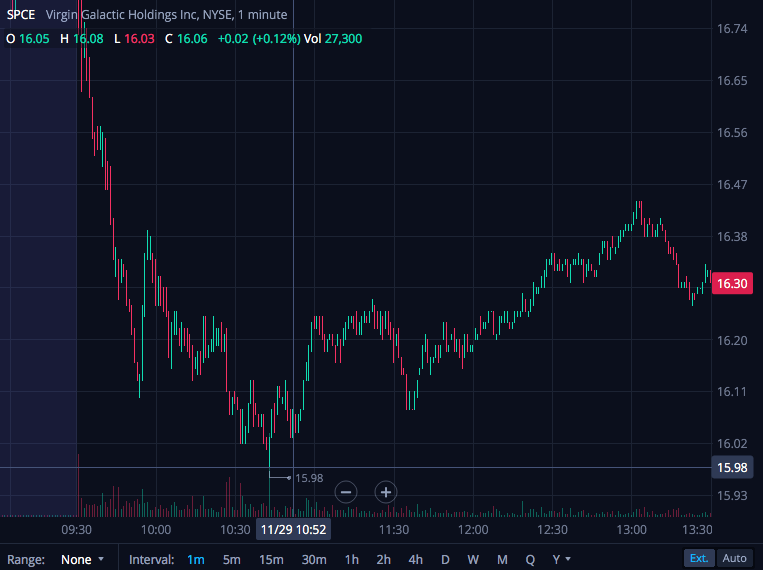Viewport: 763px width, 570px height.
Task: Click the 13:00 time axis label
Action: 632,530
